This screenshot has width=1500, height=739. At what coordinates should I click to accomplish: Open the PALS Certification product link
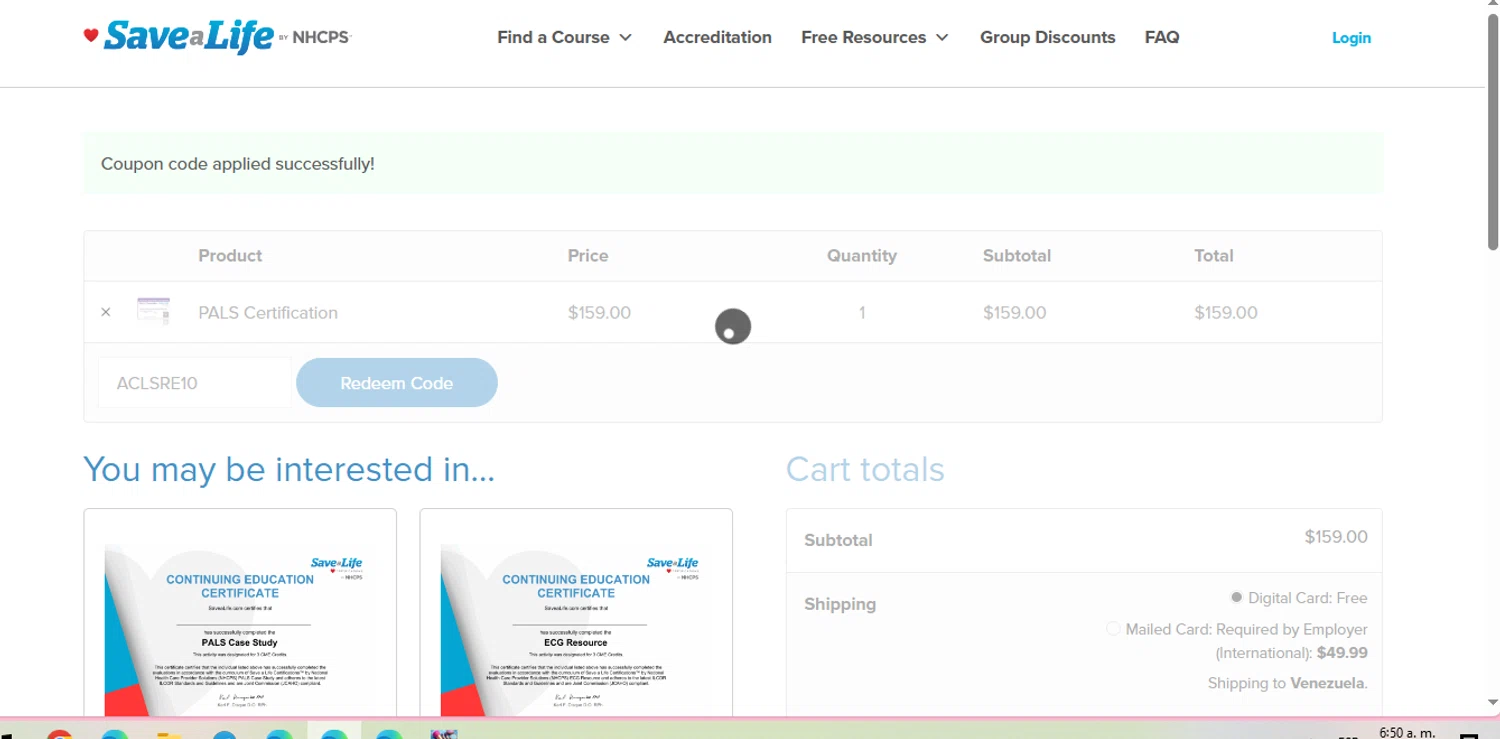268,313
